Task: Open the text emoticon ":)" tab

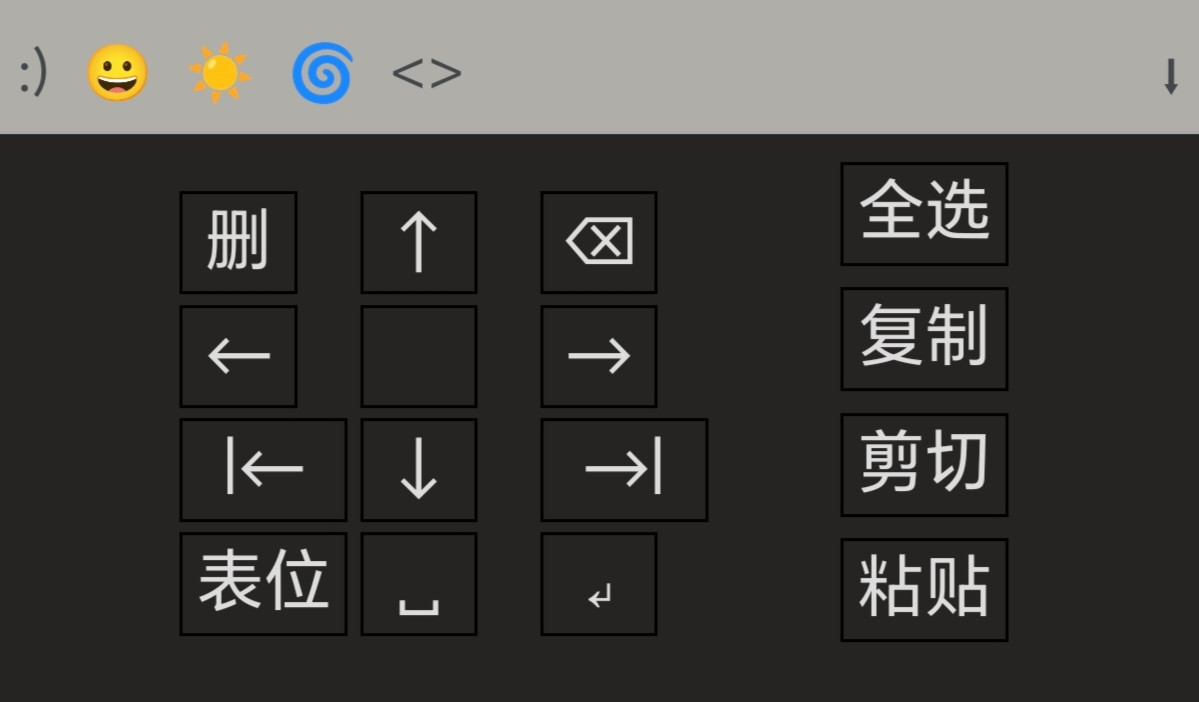Action: pyautogui.click(x=34, y=73)
